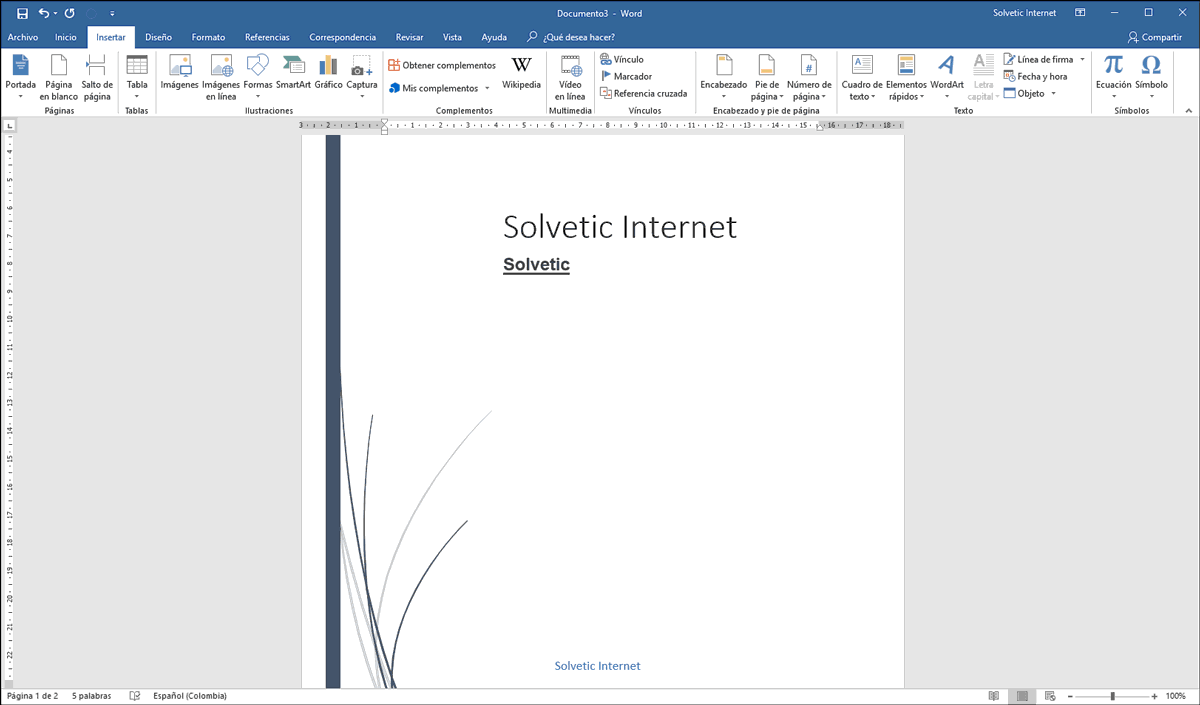Open the Símbolo menu
Viewport: 1200px width, 705px height.
coord(1151,78)
